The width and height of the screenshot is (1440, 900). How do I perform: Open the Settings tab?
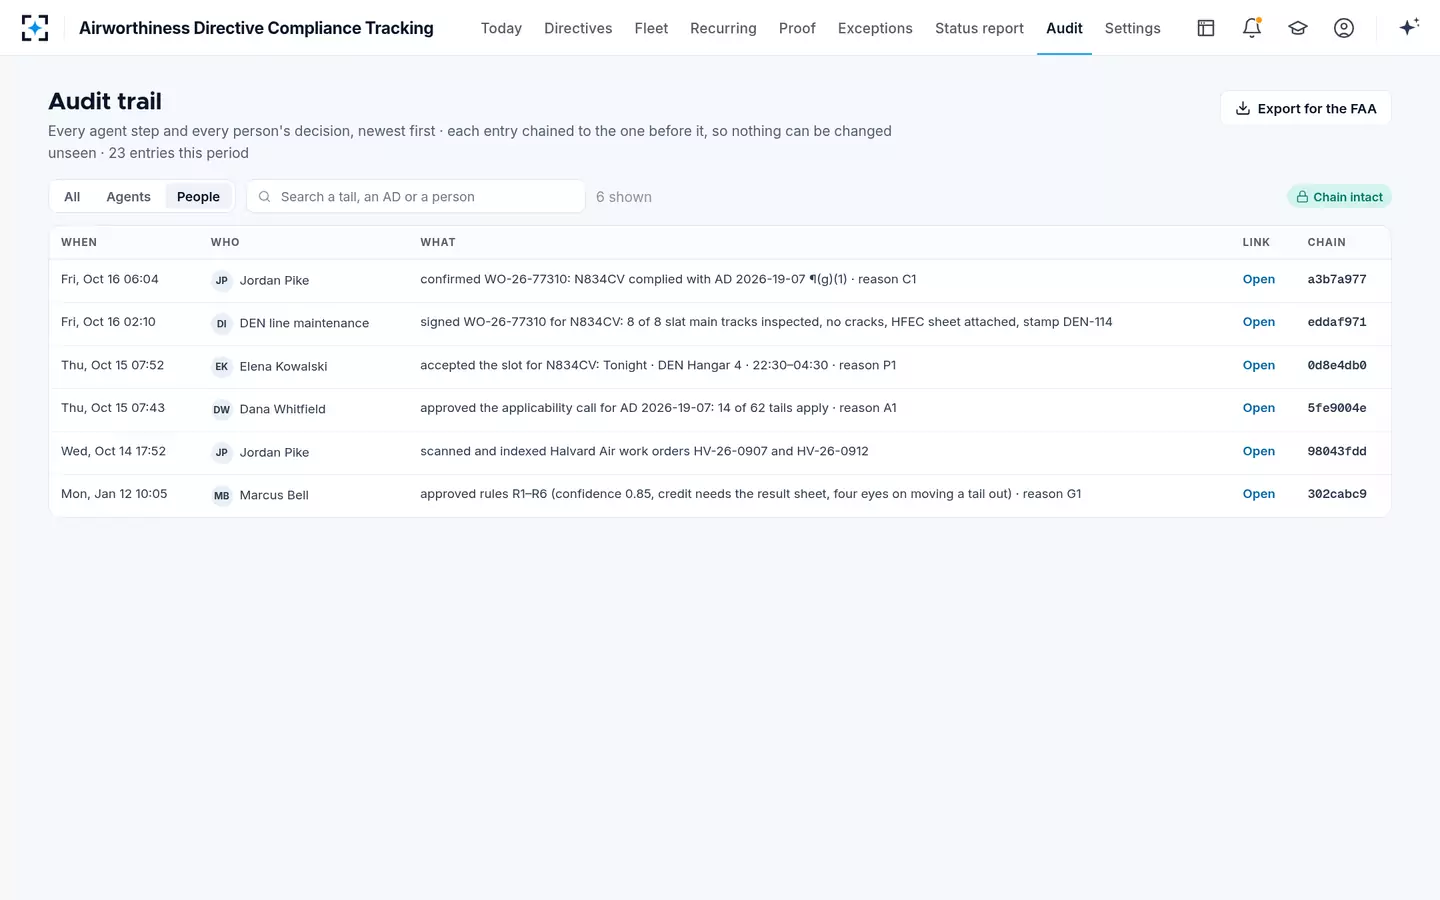coord(1133,28)
